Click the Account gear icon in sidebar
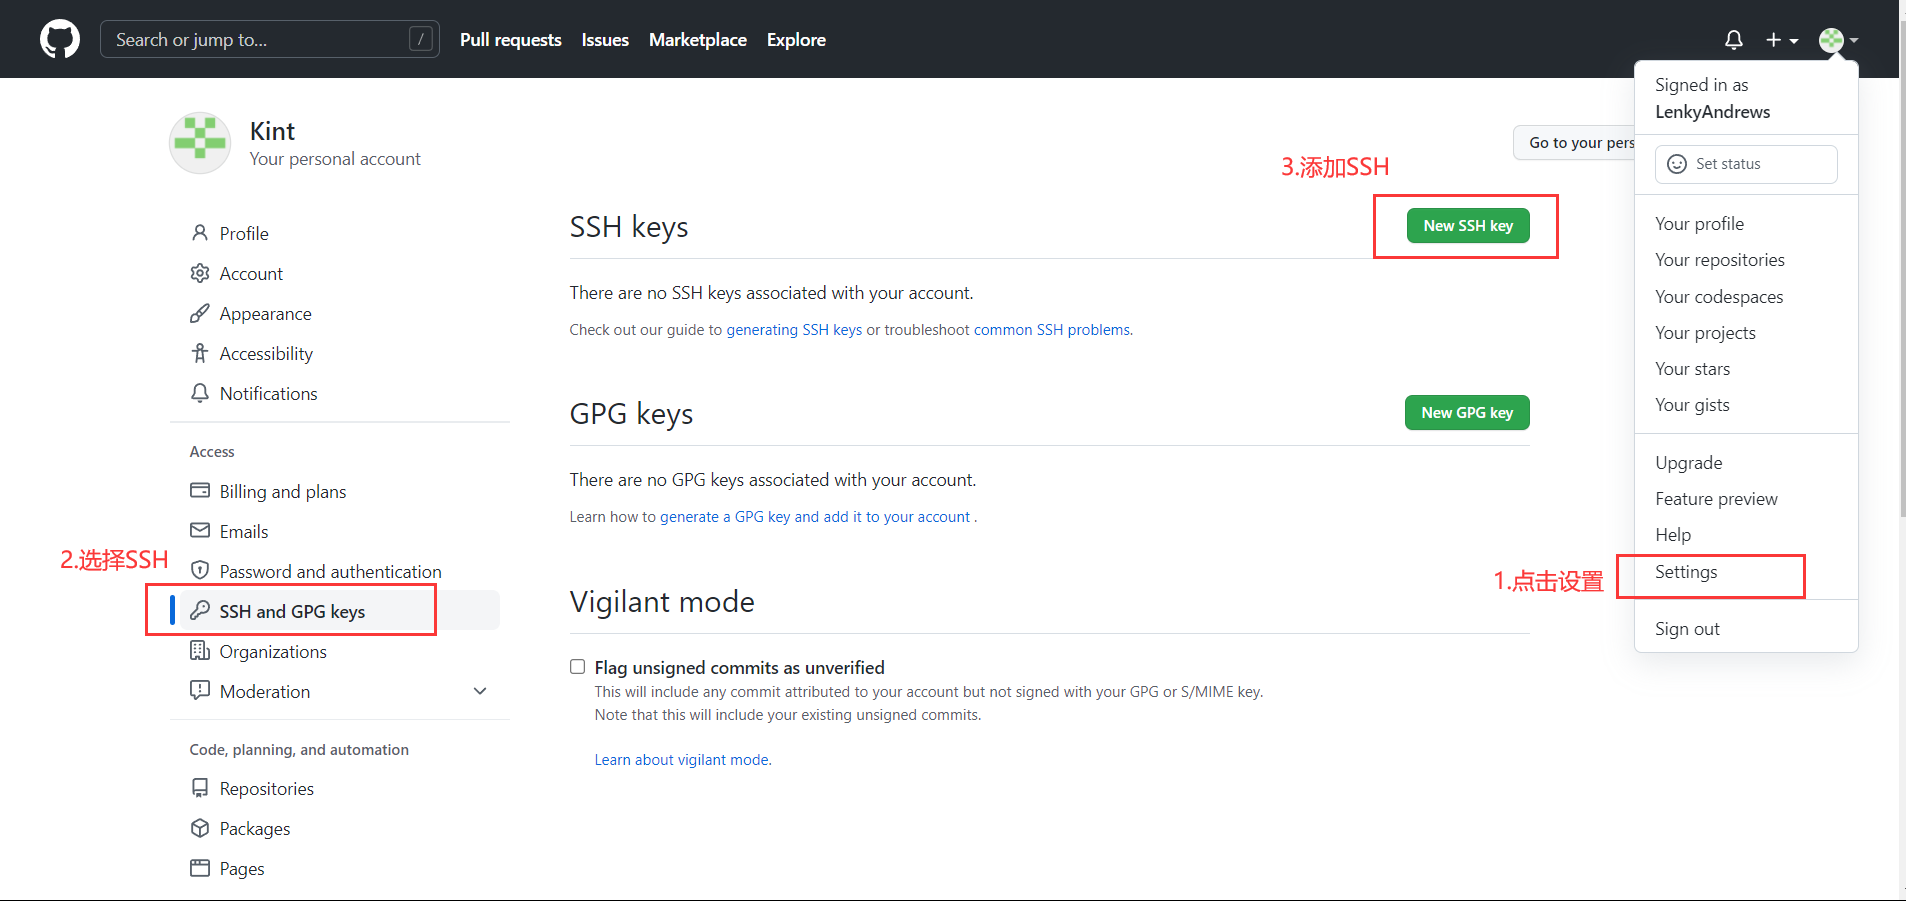The height and width of the screenshot is (901, 1906). [200, 273]
